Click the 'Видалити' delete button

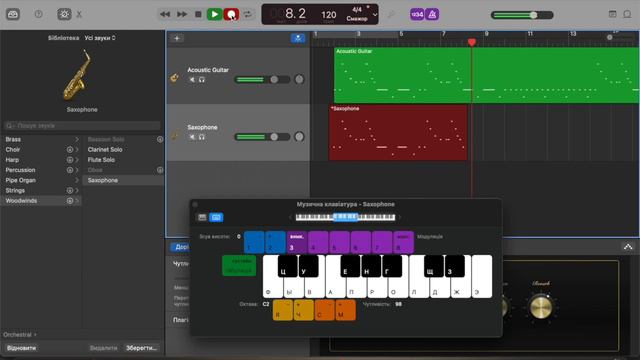[103, 348]
